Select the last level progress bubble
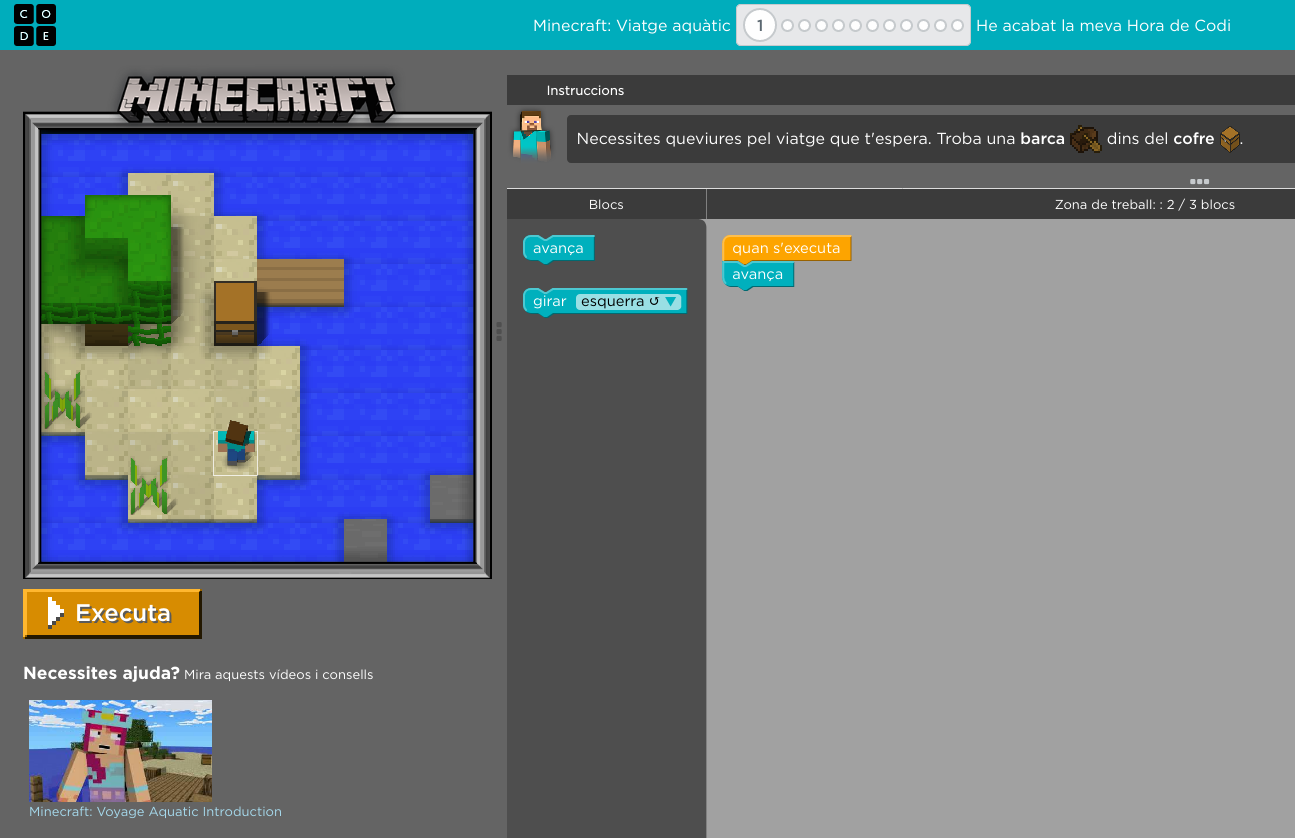 (x=957, y=26)
